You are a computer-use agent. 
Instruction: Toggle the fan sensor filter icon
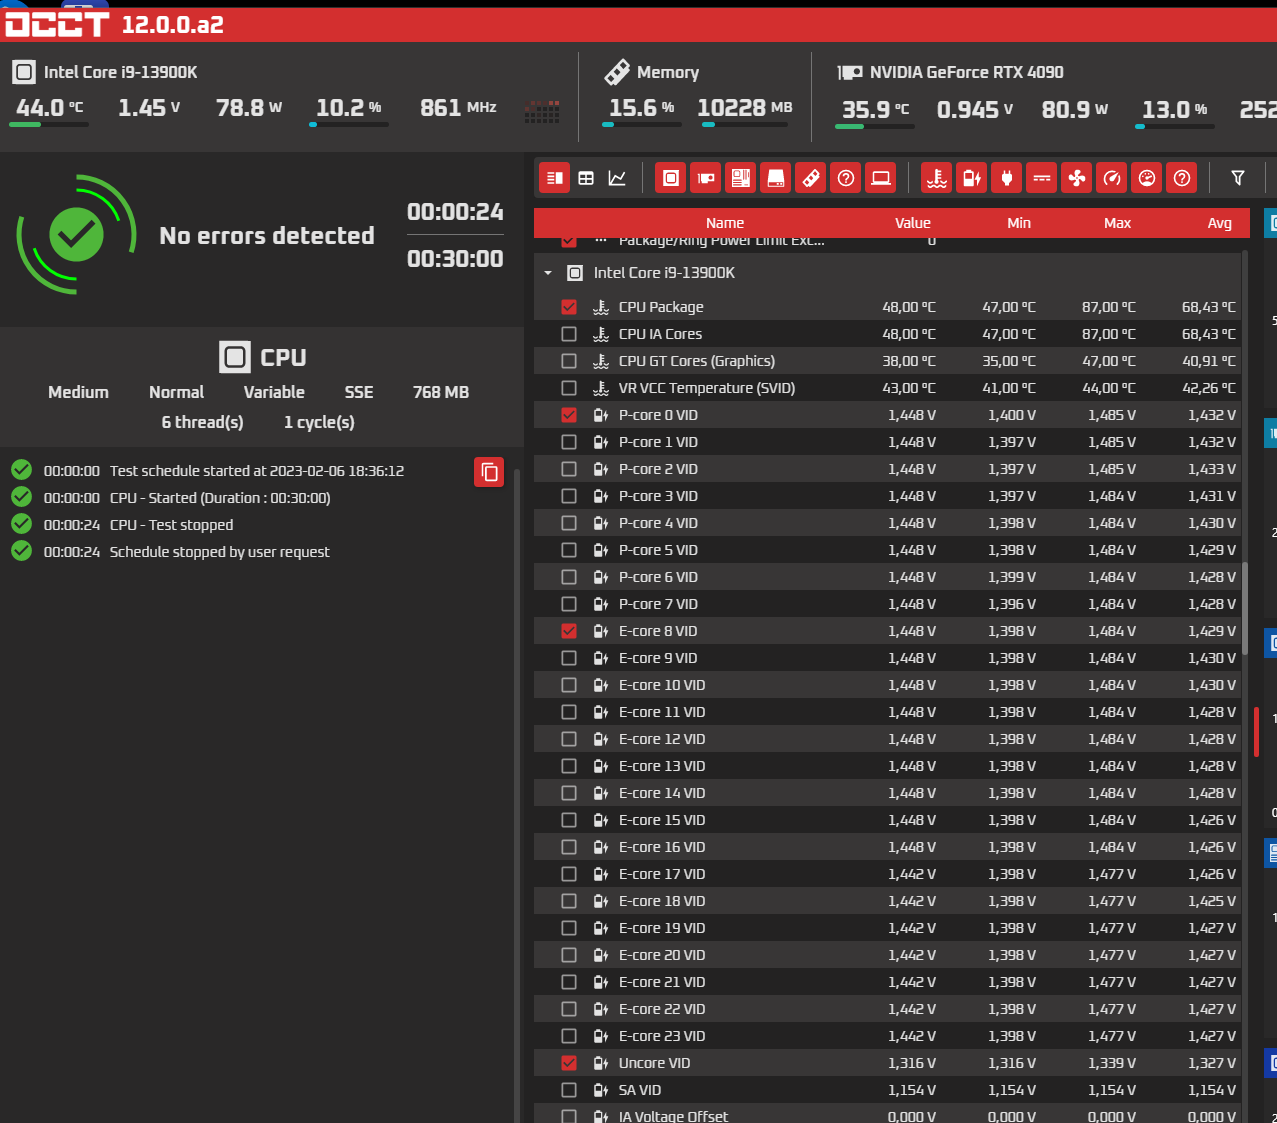(x=1077, y=178)
